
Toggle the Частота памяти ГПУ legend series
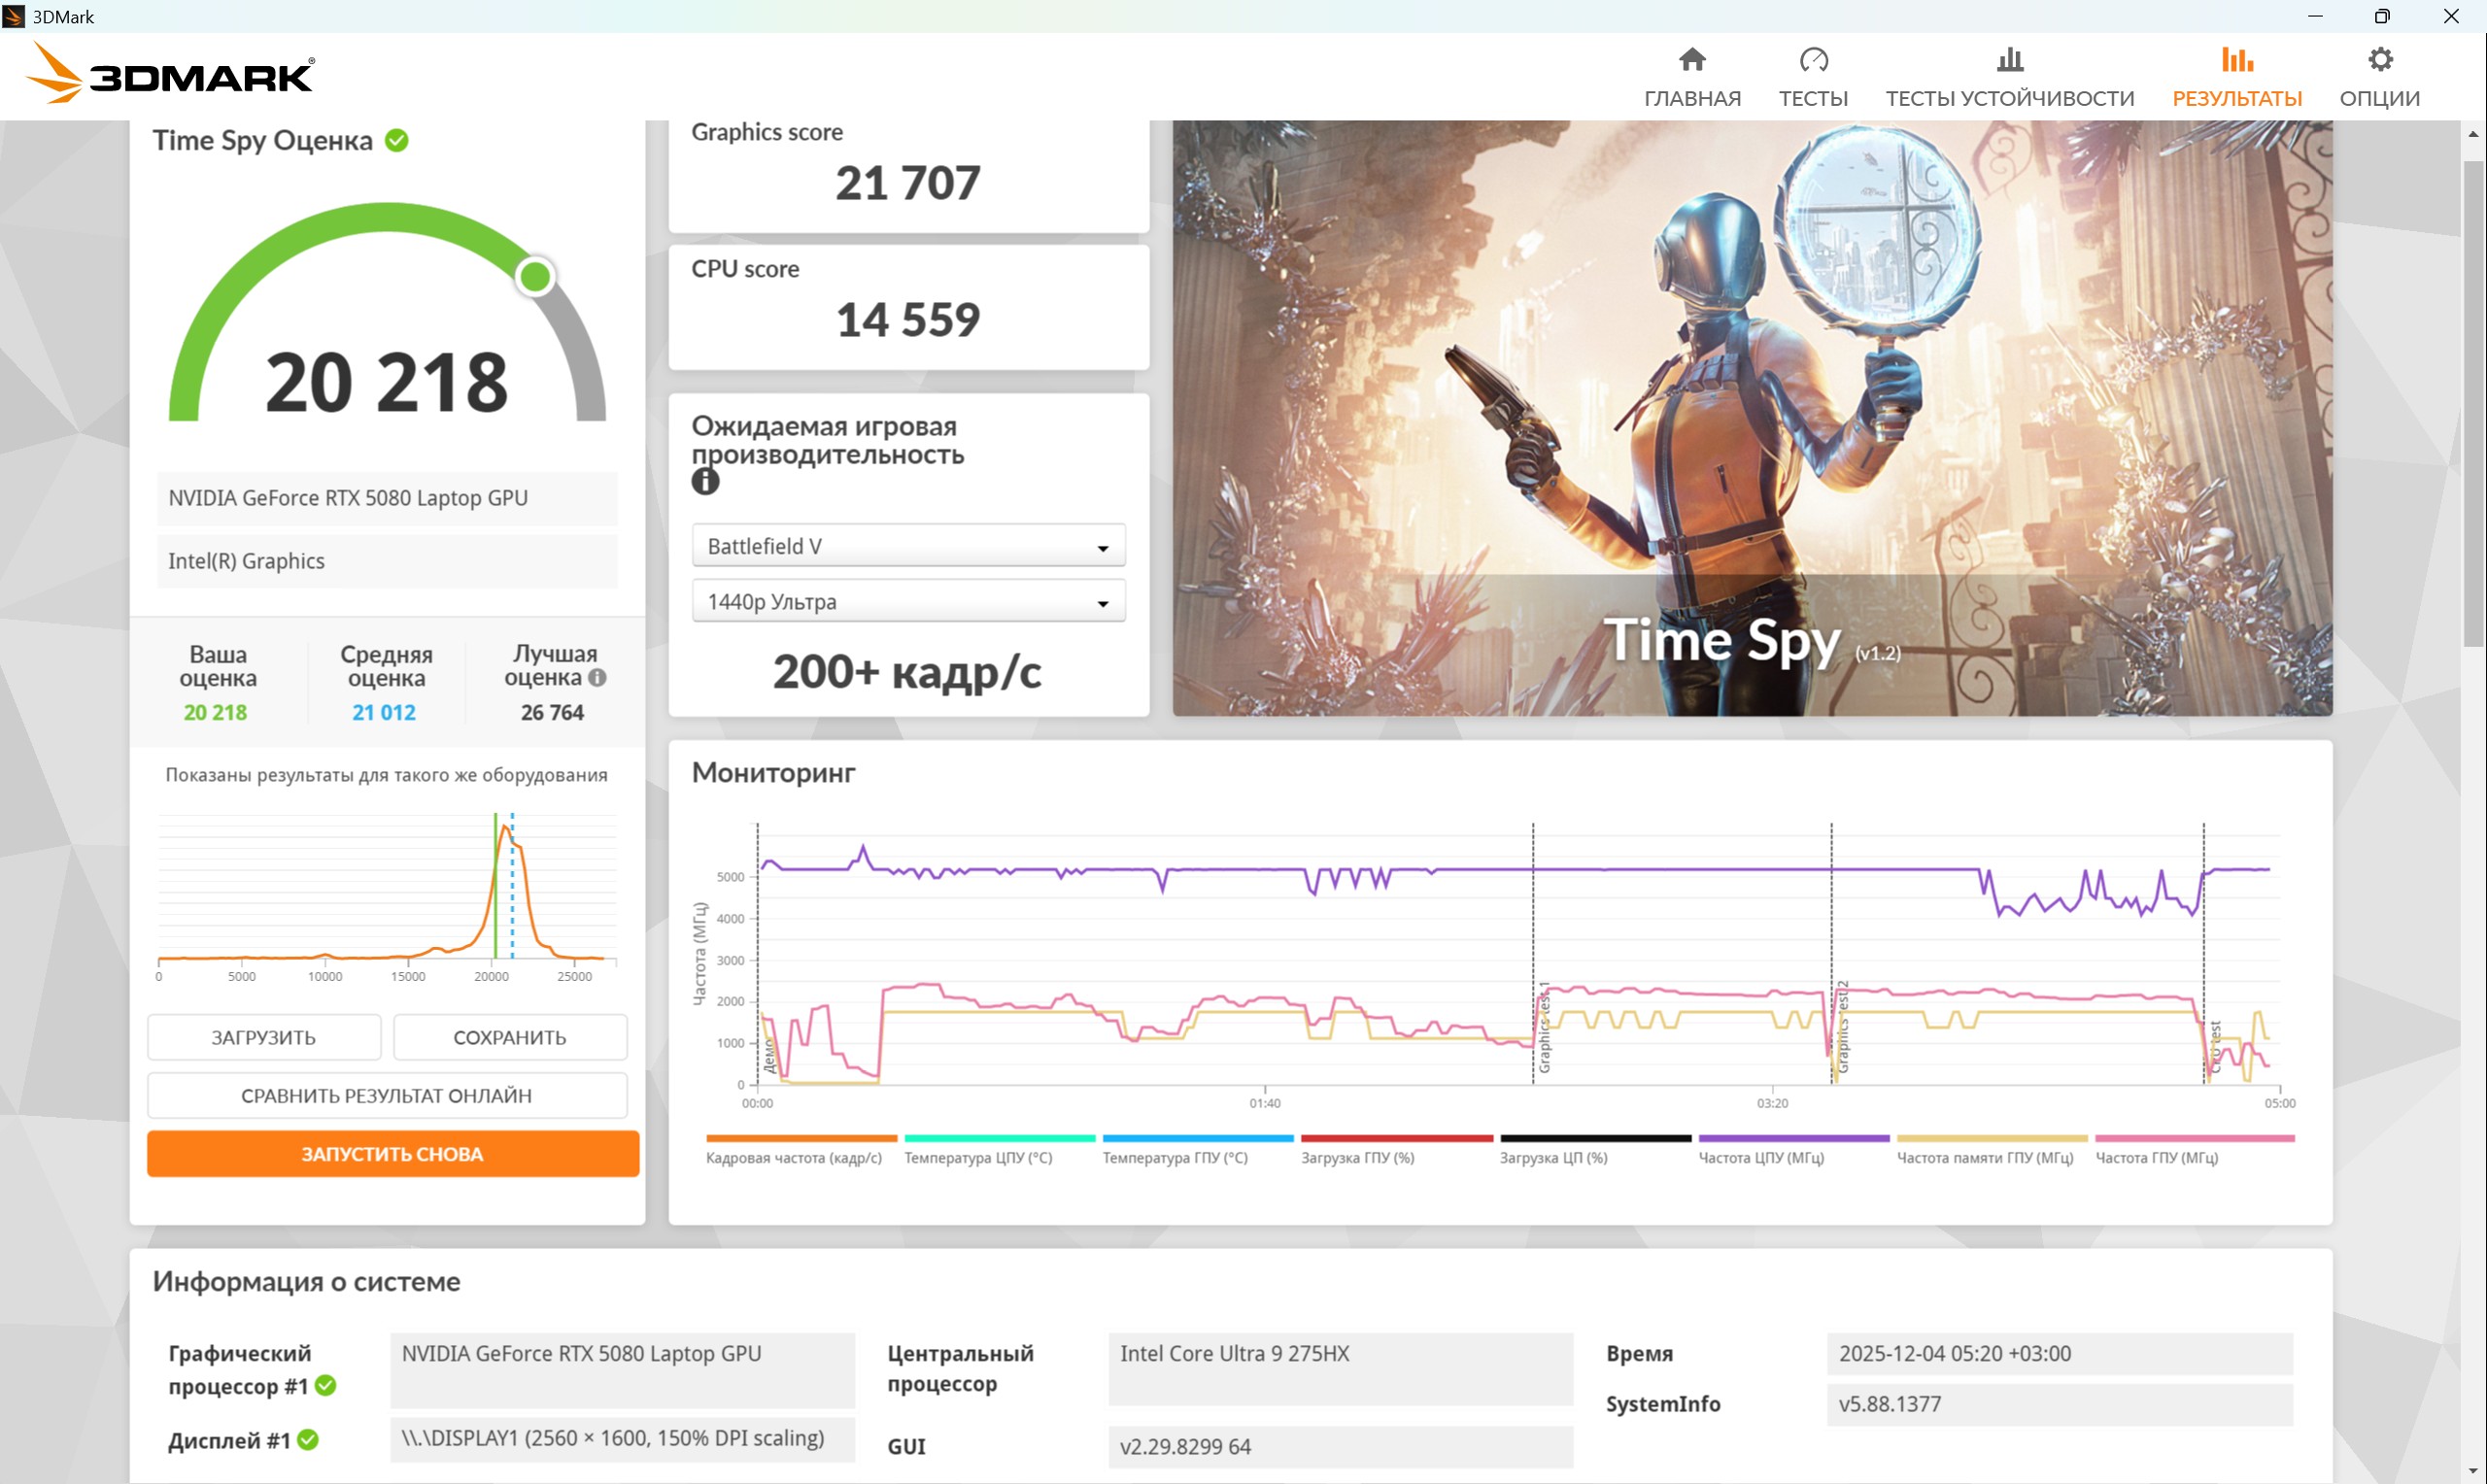(x=1991, y=1150)
